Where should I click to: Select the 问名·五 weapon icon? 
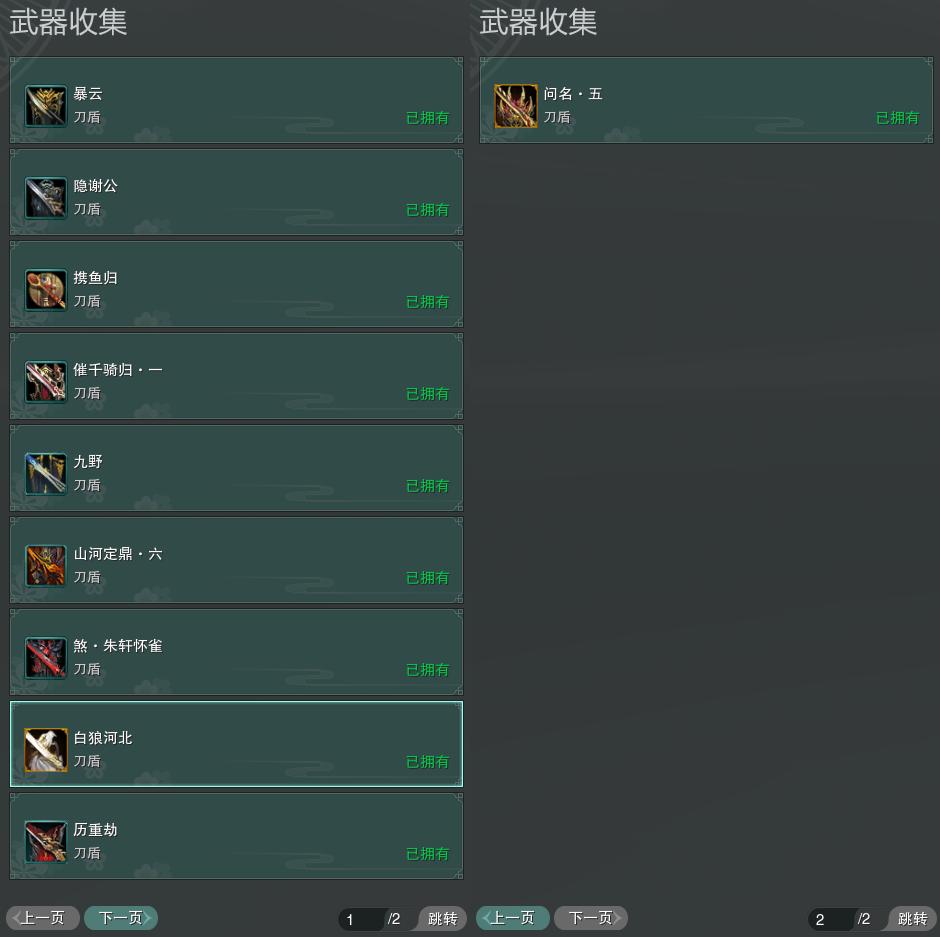(x=516, y=106)
